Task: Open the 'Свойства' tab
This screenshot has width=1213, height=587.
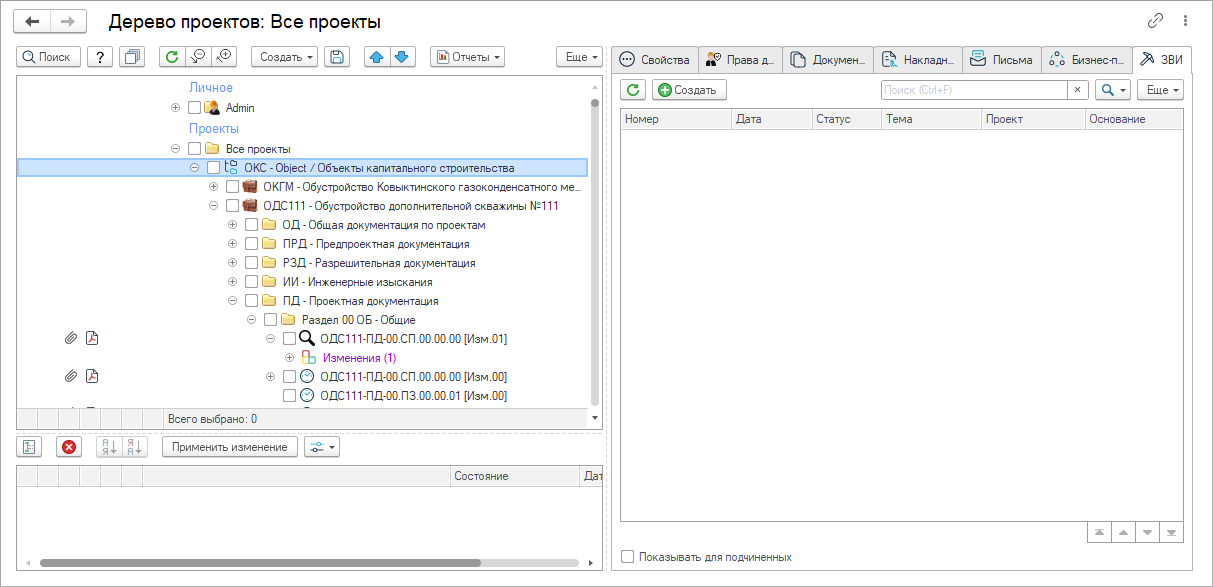Action: pos(655,60)
